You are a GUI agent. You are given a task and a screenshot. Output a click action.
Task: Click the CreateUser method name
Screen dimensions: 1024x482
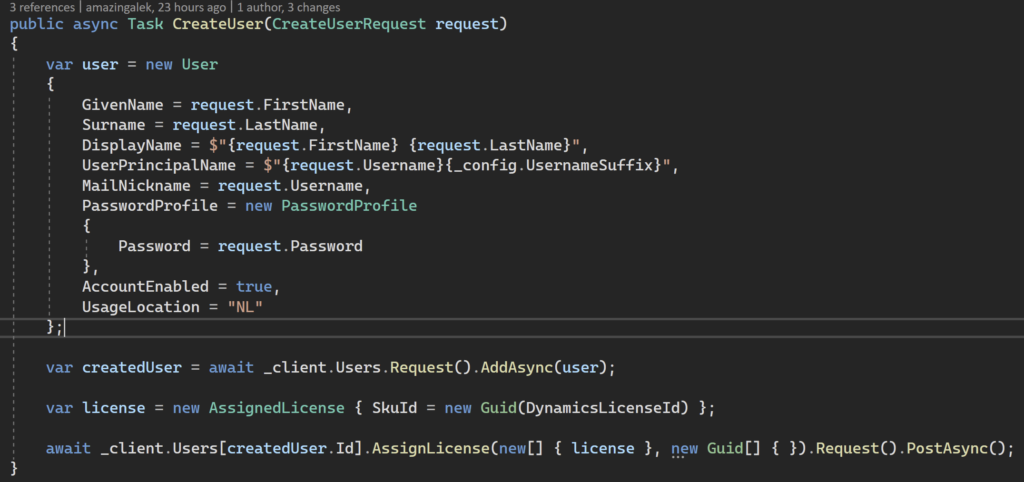pos(217,25)
